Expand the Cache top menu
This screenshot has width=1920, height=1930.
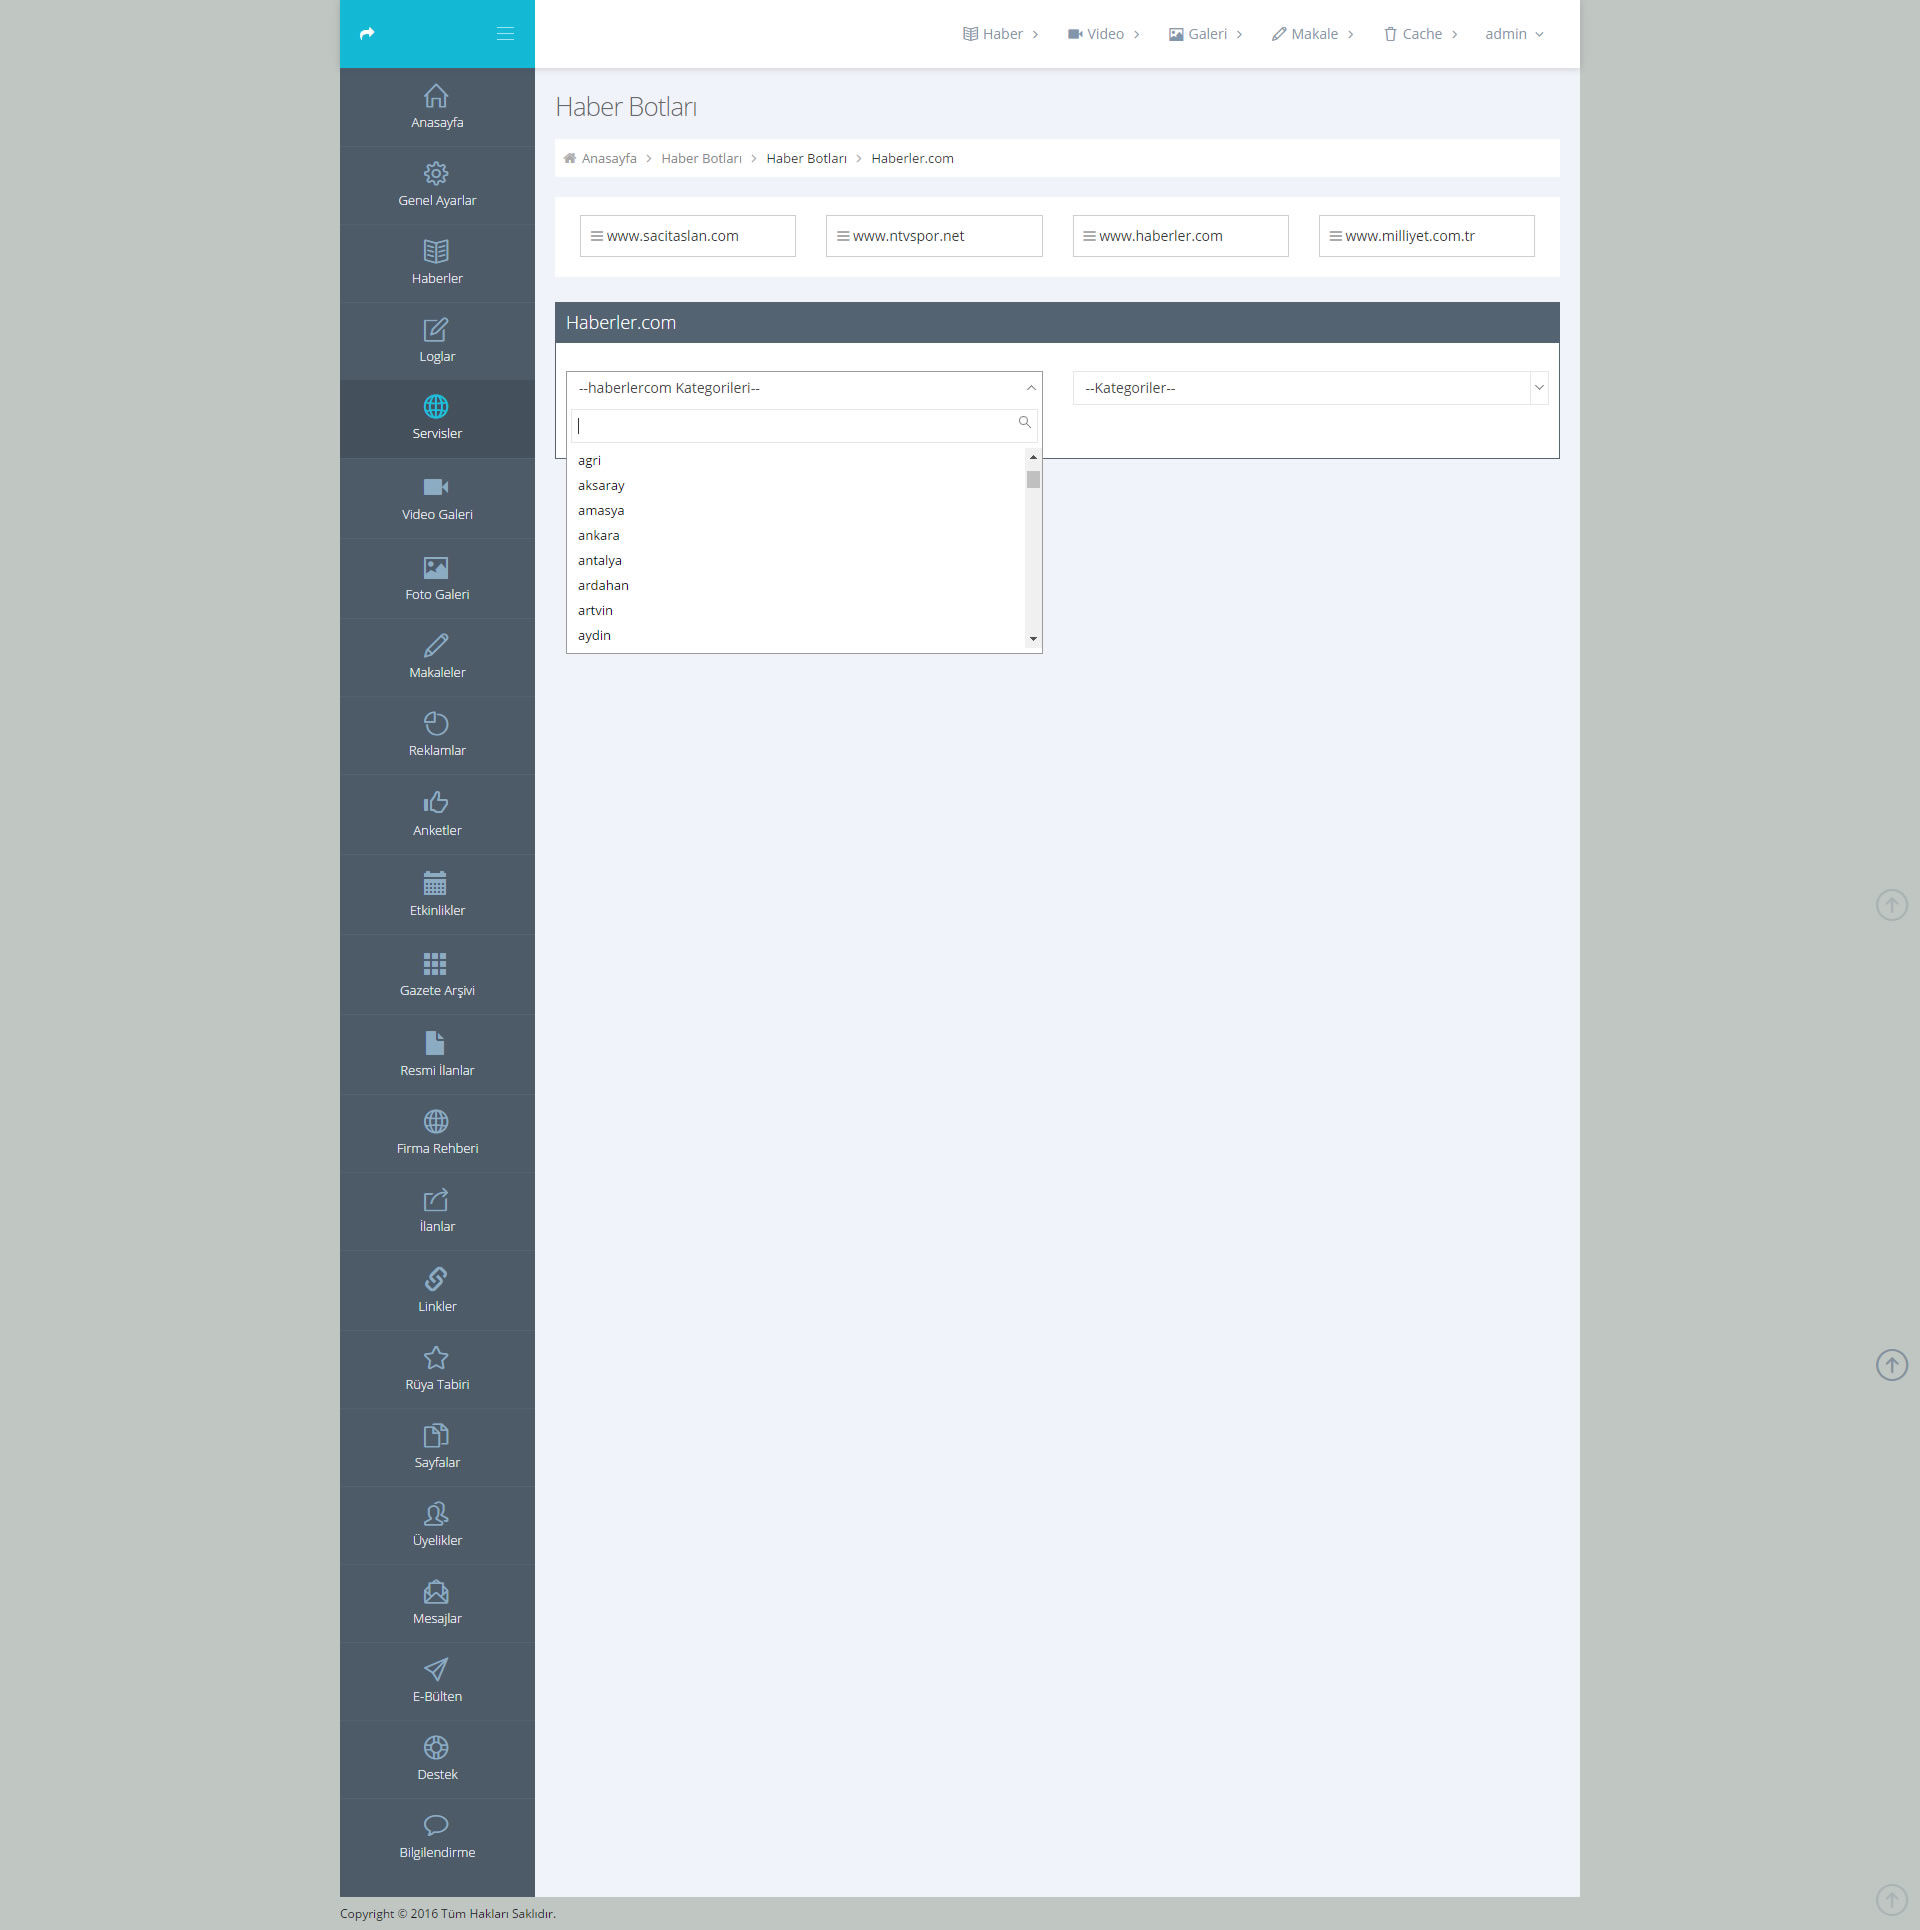[x=1421, y=34]
